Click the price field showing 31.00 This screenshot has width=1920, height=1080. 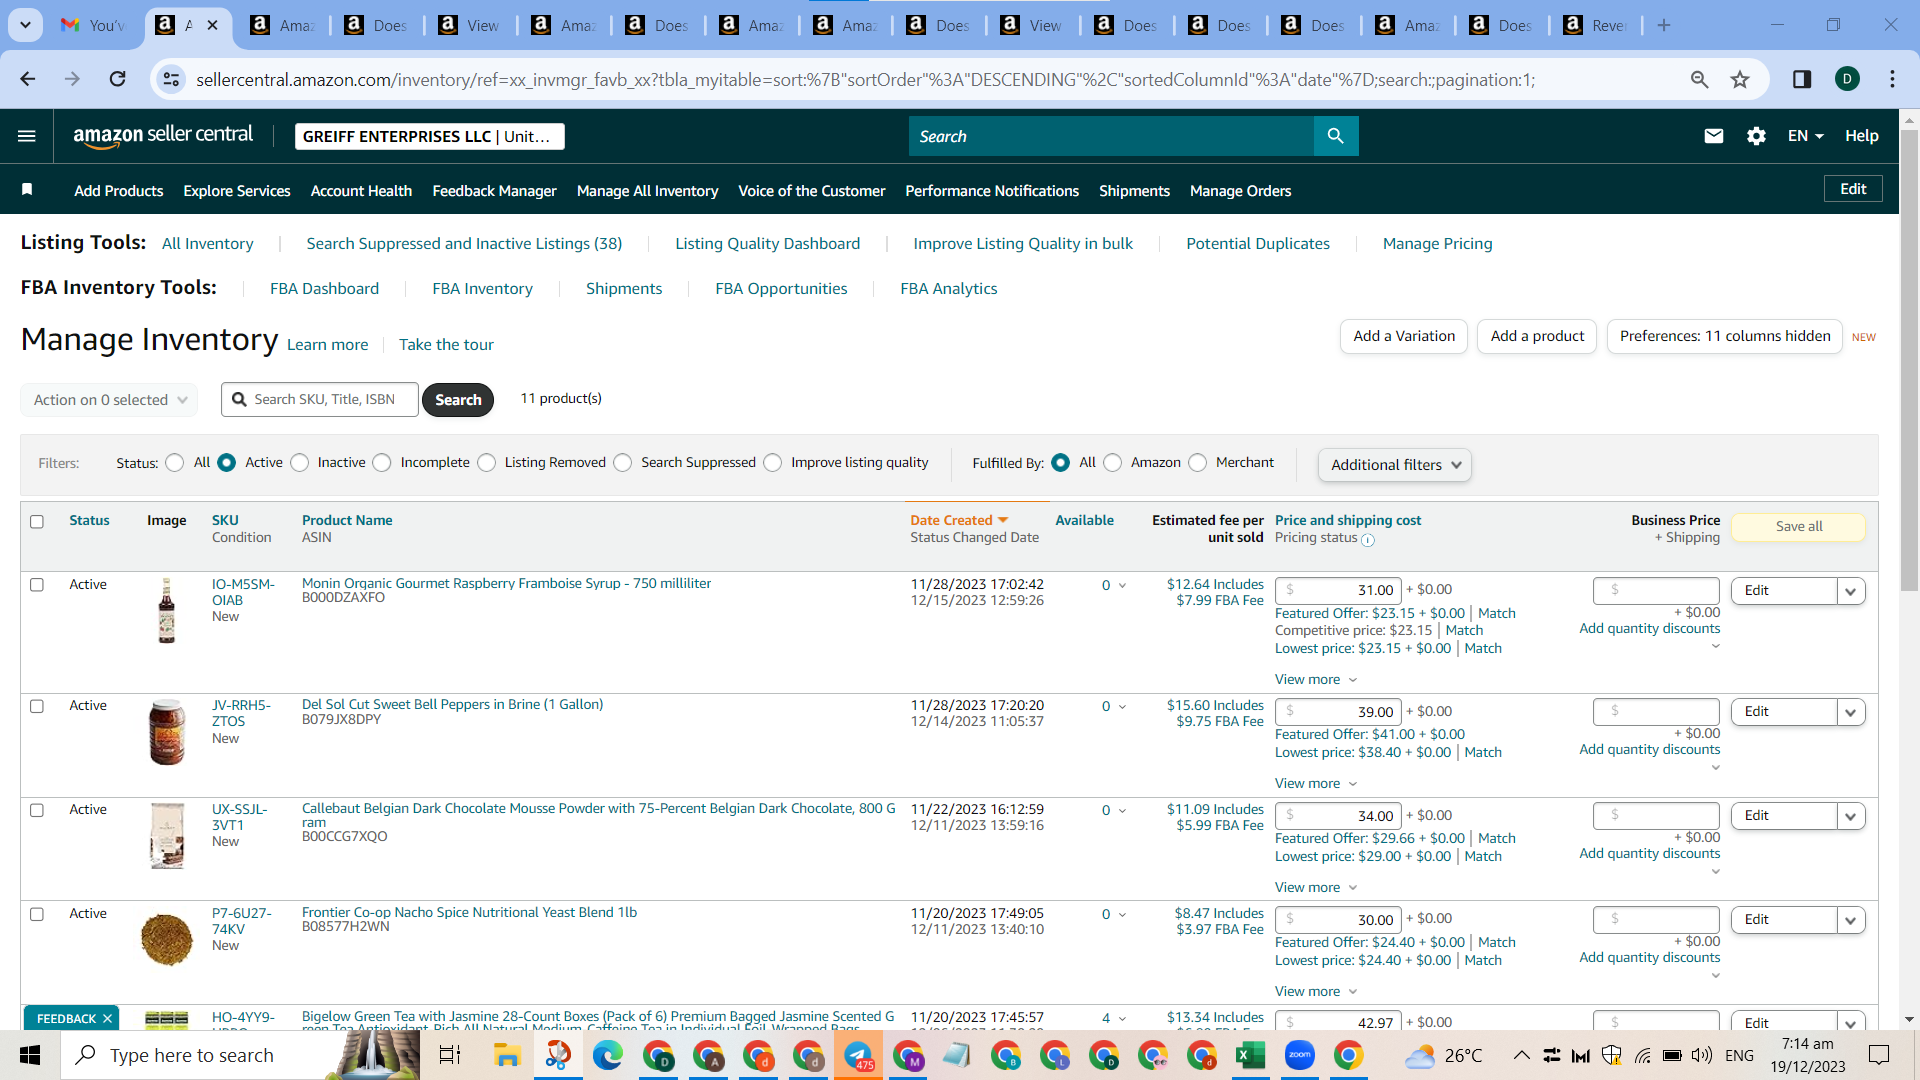click(x=1338, y=591)
